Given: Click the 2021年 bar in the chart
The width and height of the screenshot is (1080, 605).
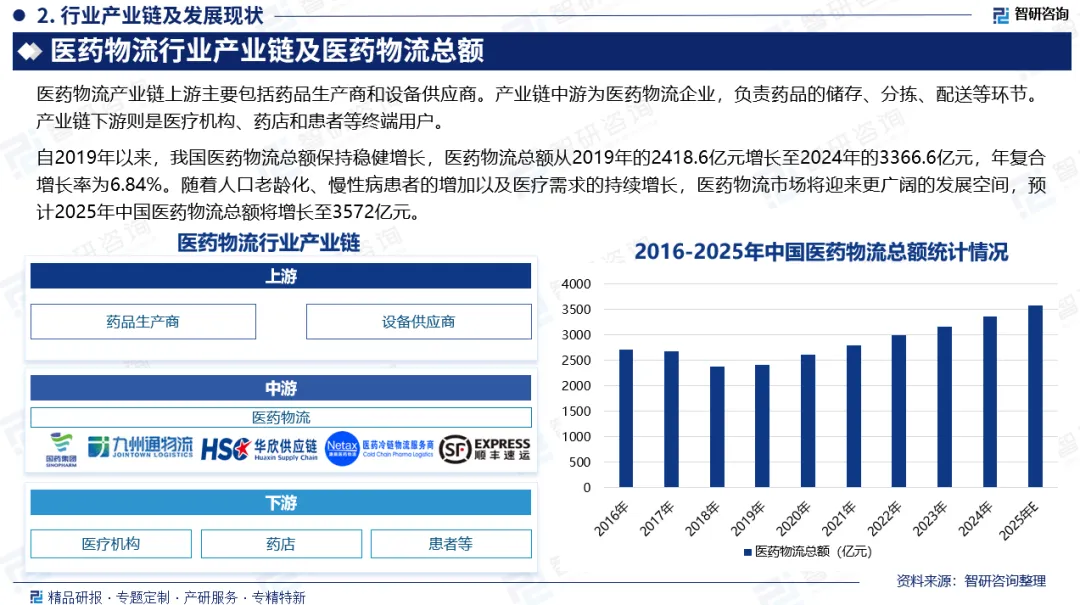Looking at the screenshot, I should pos(853,416).
